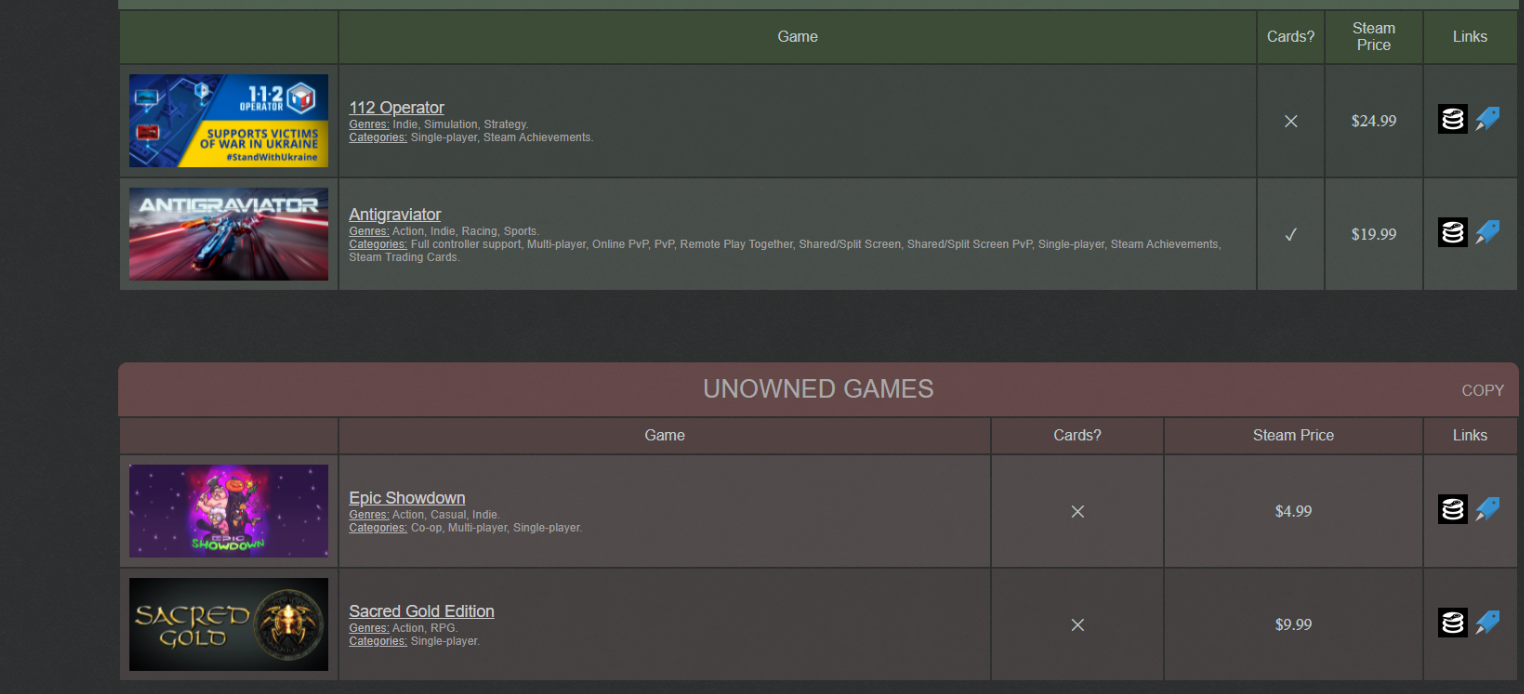
Task: Open the Epic Showdown game link
Action: (x=407, y=498)
